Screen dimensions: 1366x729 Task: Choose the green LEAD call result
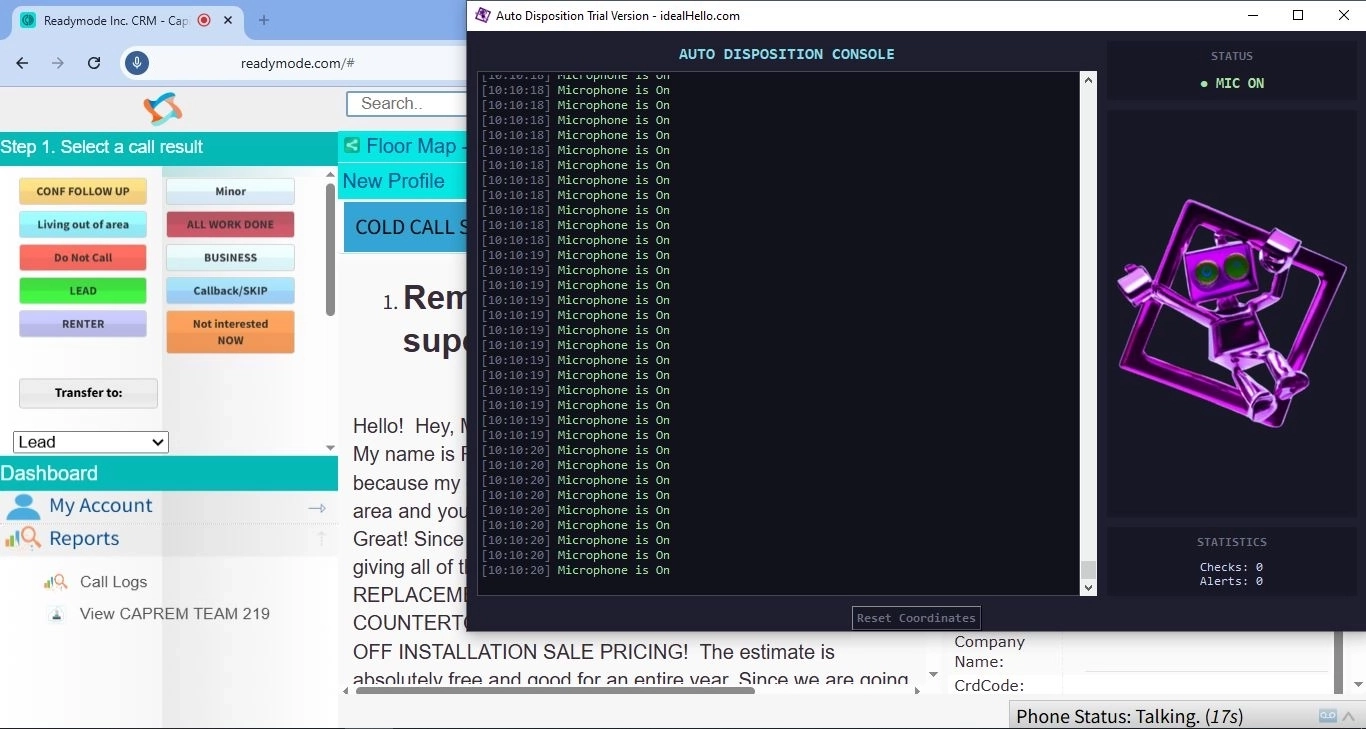point(83,291)
